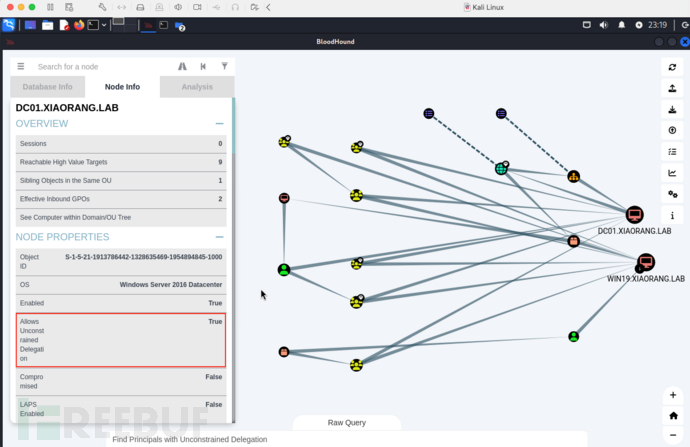
Task: Click Find Principals with Unconstrained Delegation text
Action: pos(190,439)
